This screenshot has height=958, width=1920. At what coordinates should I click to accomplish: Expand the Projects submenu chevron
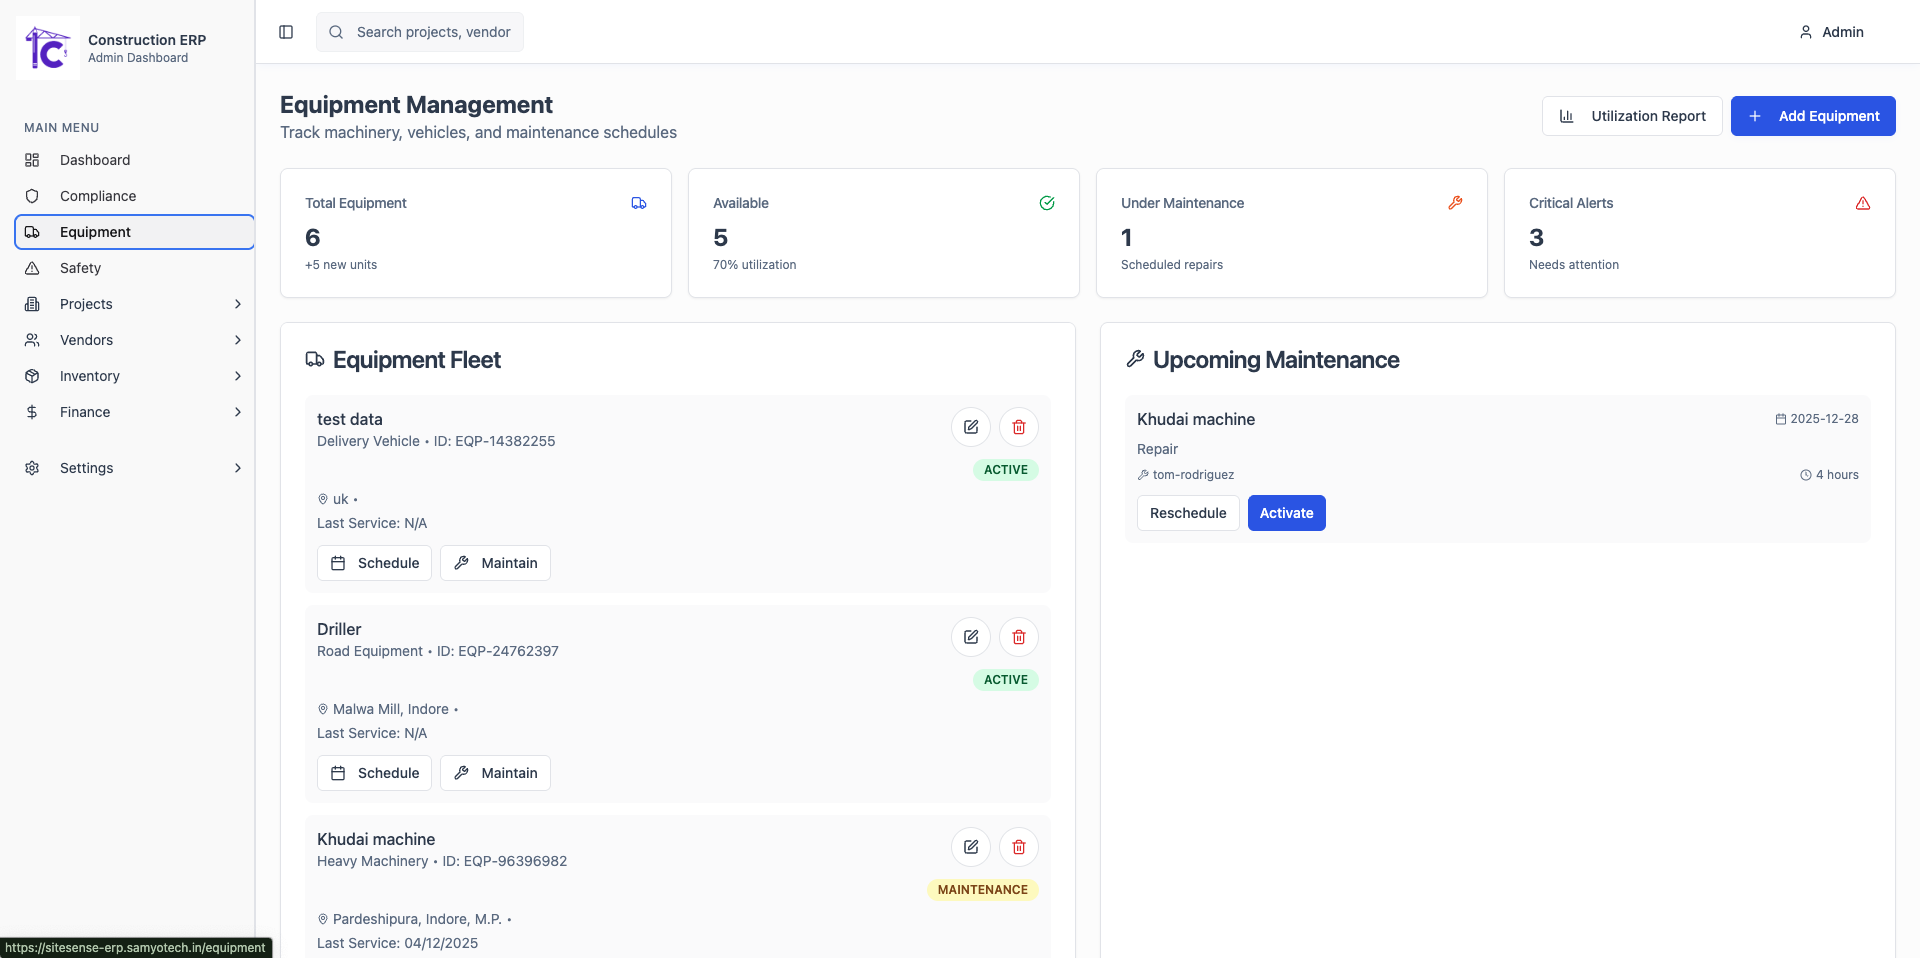point(238,304)
